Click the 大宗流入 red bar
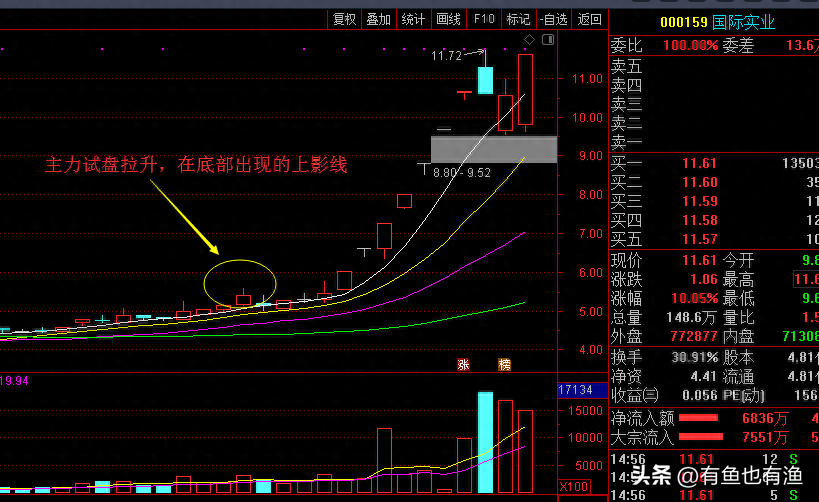 click(x=700, y=437)
